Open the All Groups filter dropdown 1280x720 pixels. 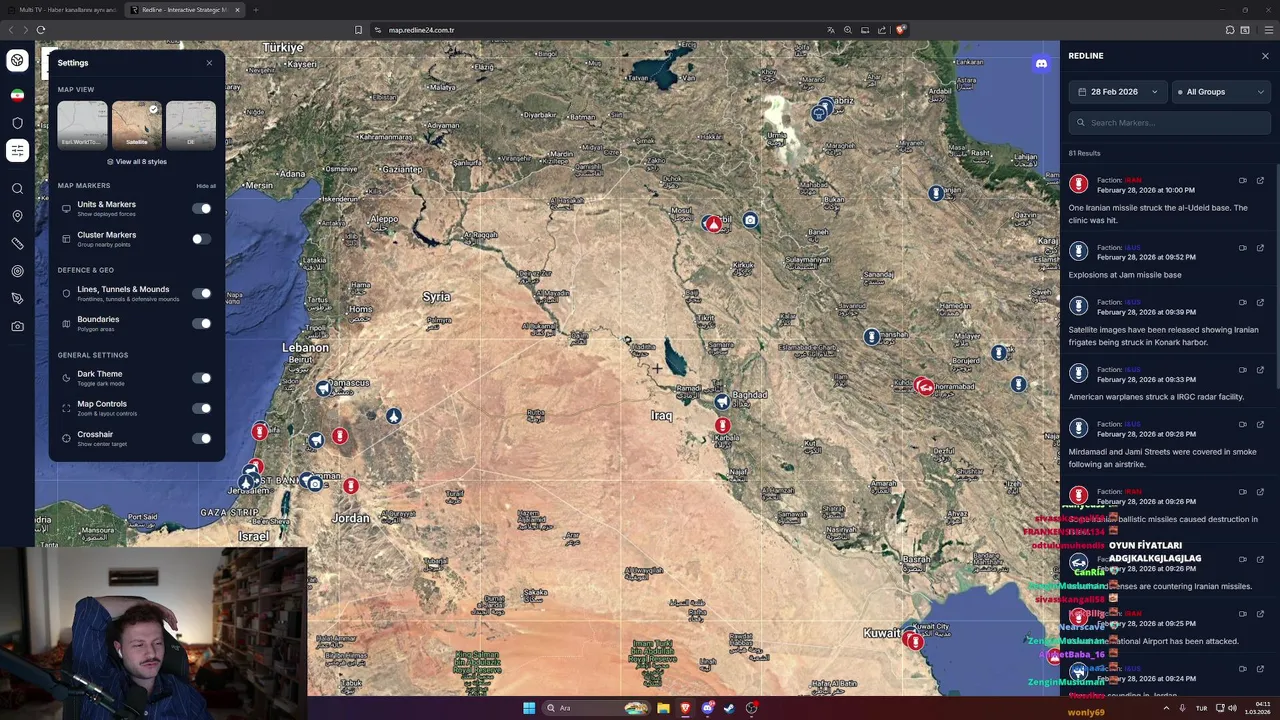(1221, 92)
